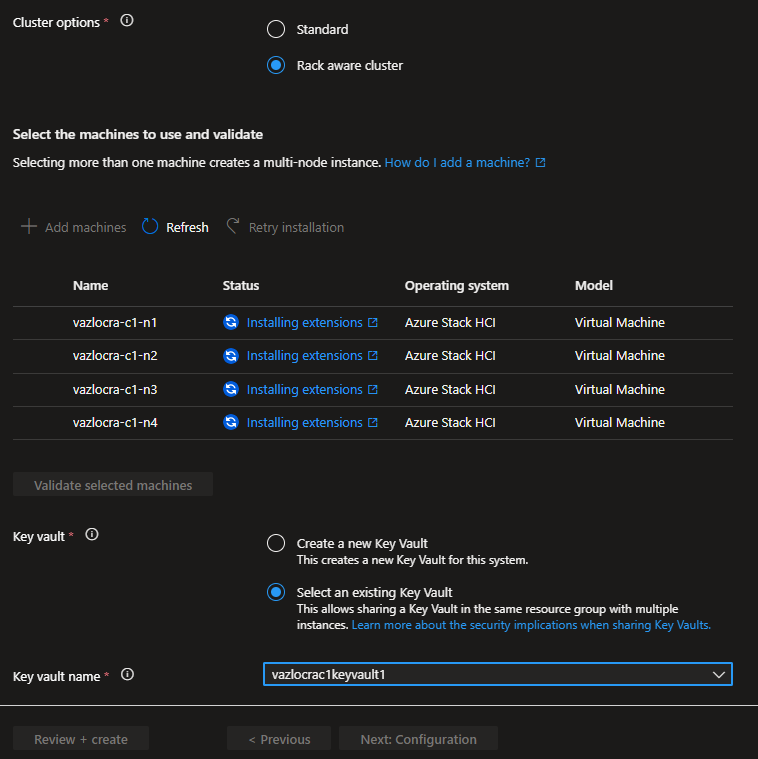The height and width of the screenshot is (759, 758).
Task: Open the Key vault name dropdown
Action: coord(496,674)
